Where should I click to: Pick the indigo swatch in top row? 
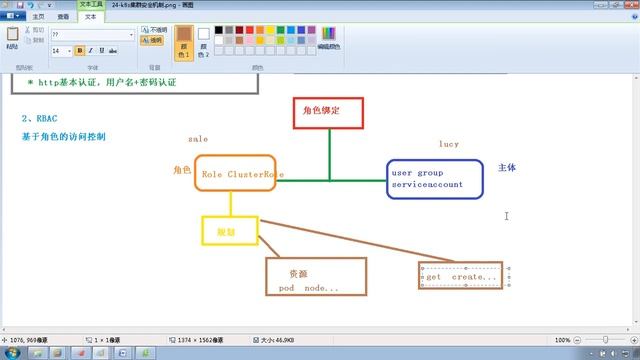[x=301, y=30]
